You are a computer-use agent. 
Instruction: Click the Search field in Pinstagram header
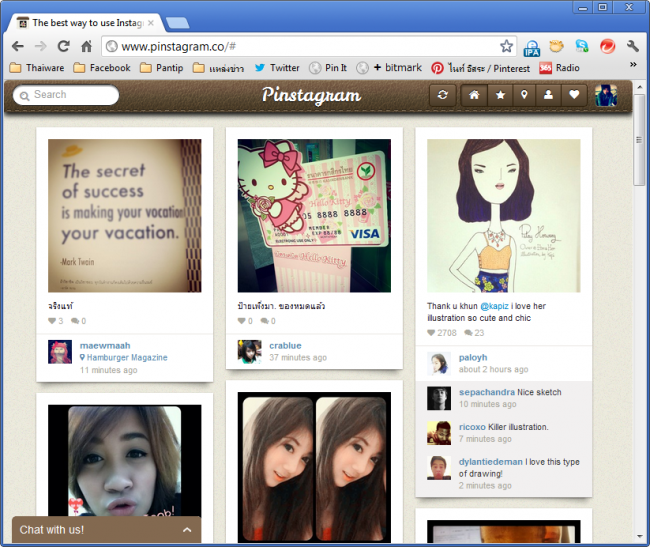(x=66, y=95)
